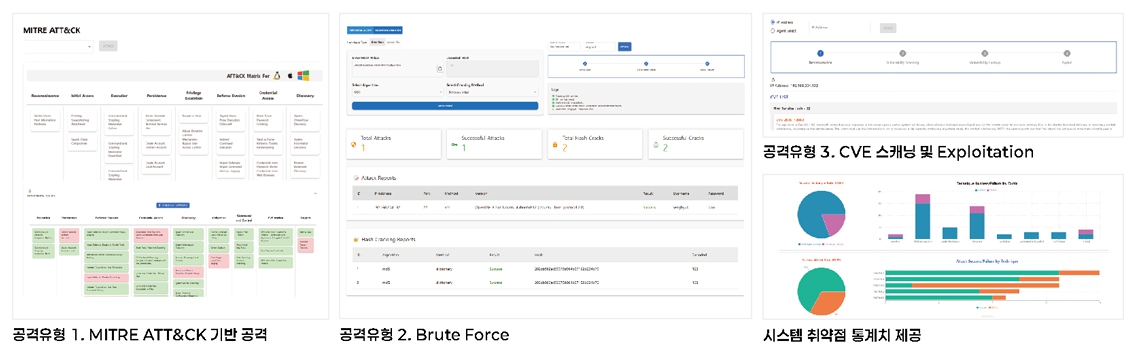Screen dimensions: 1131x360
Task: Click the unlock icon in Successful Cracks card
Action: pos(654,144)
